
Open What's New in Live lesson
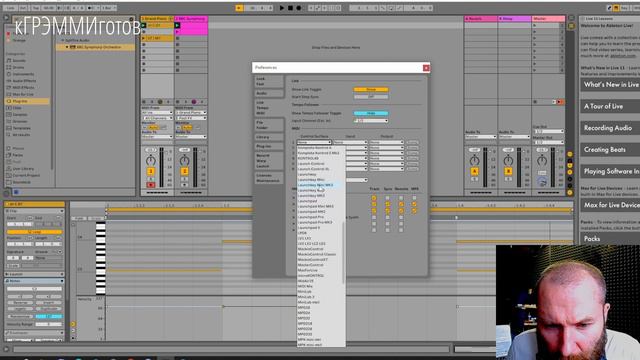click(x=611, y=84)
